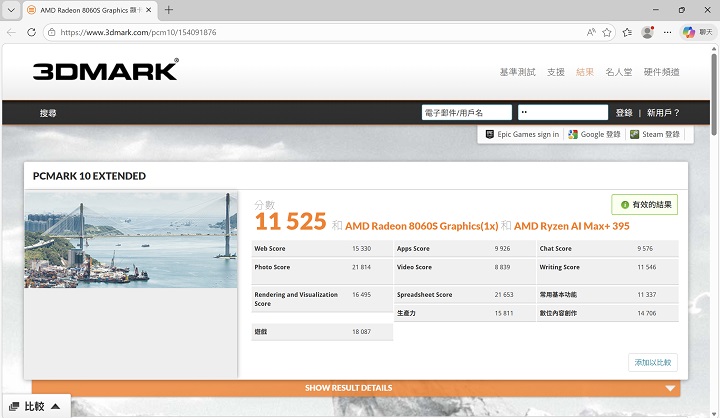Click the 搜尋 link in the dark bar
The image size is (720, 418).
[48, 113]
